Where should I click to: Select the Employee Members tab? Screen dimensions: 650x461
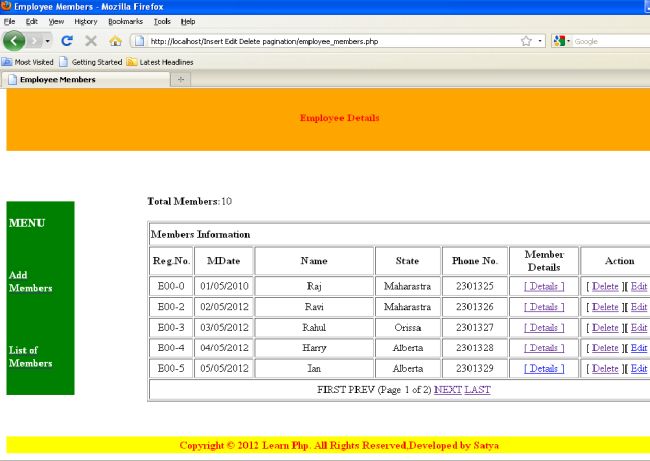point(86,80)
